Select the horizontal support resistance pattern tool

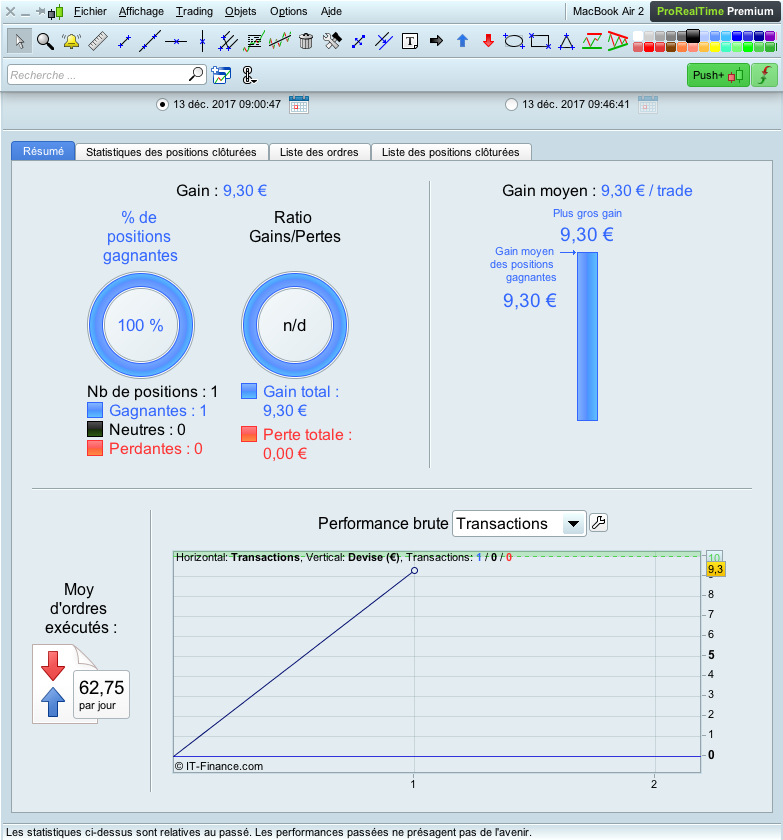point(592,41)
